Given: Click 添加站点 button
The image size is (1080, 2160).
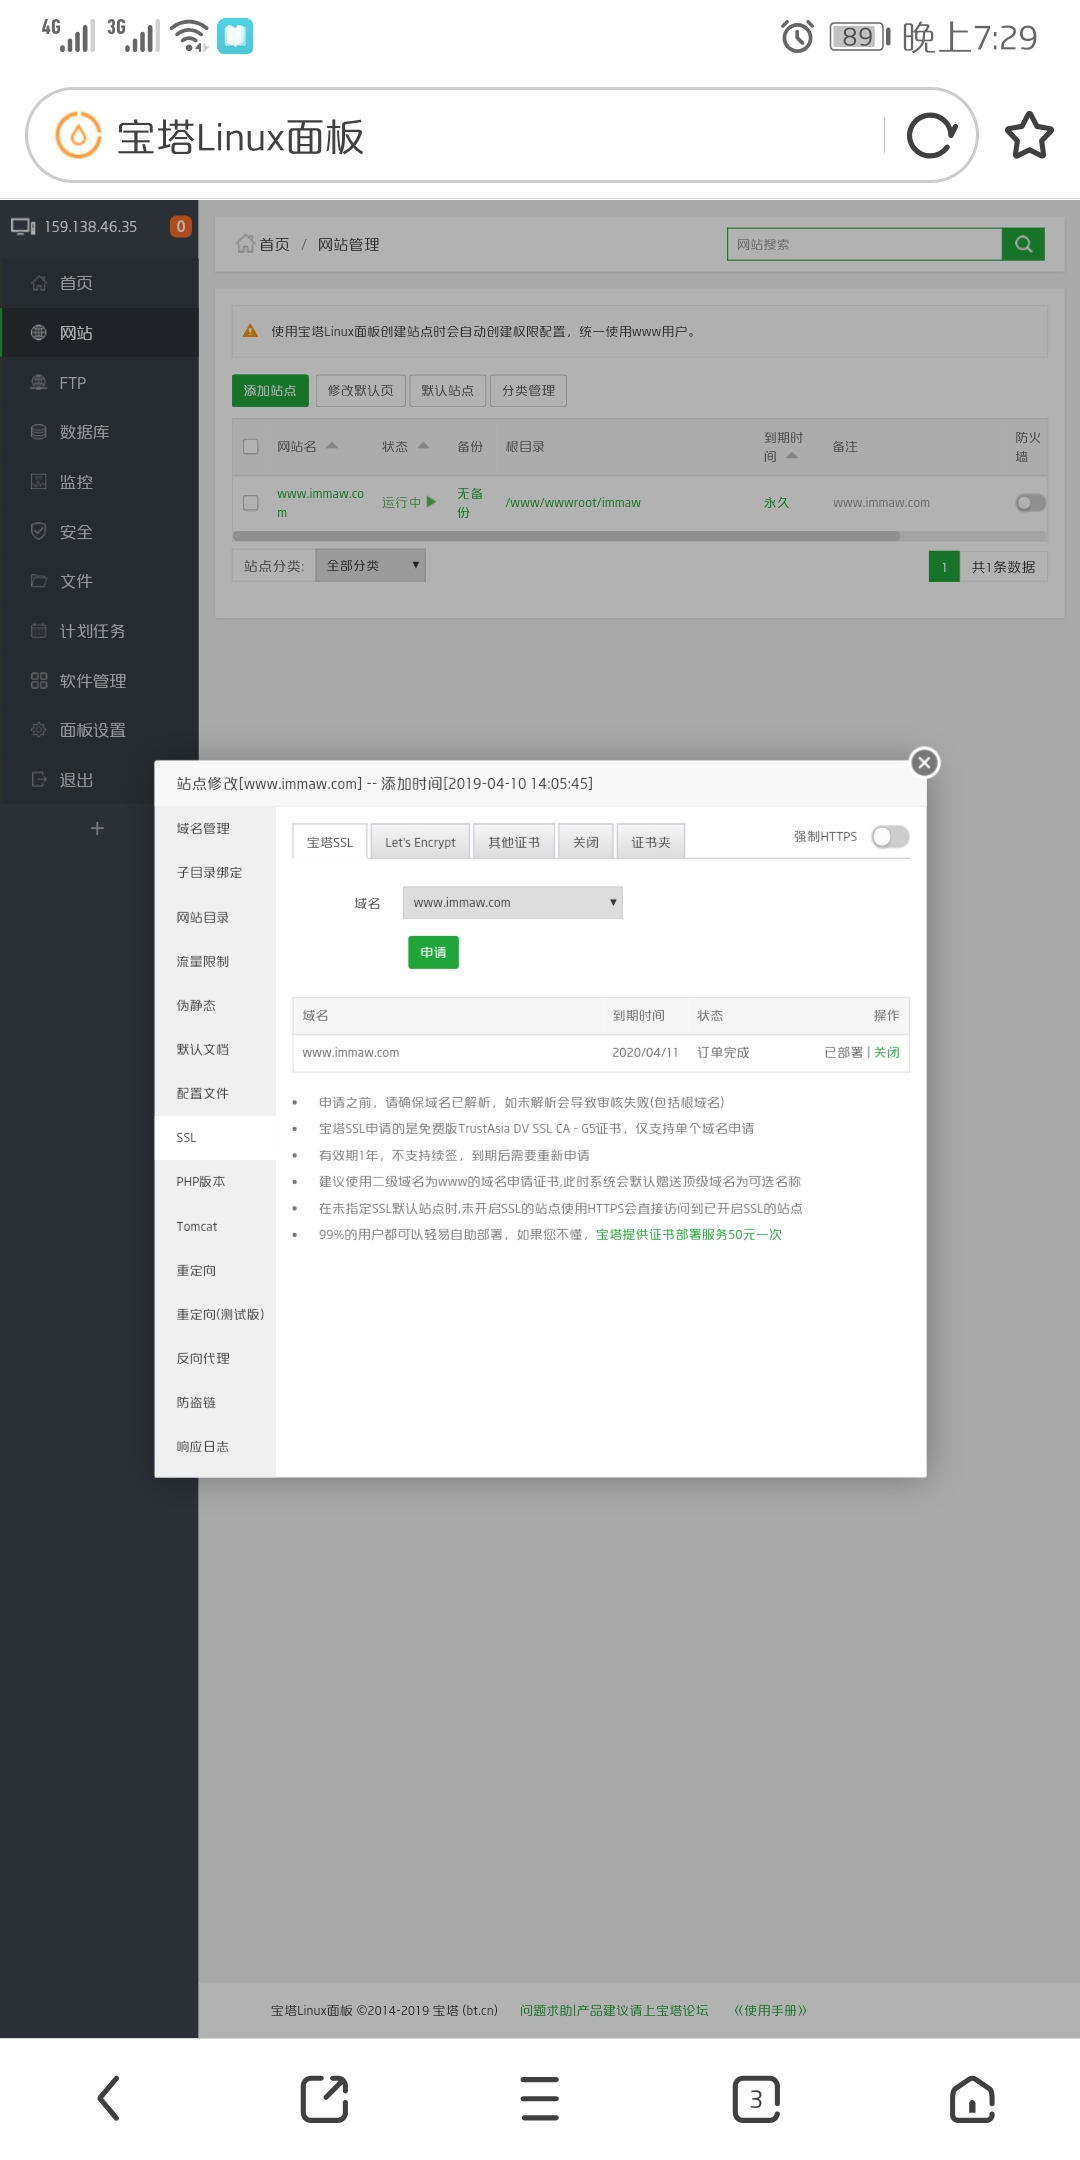Looking at the screenshot, I should click(x=270, y=390).
